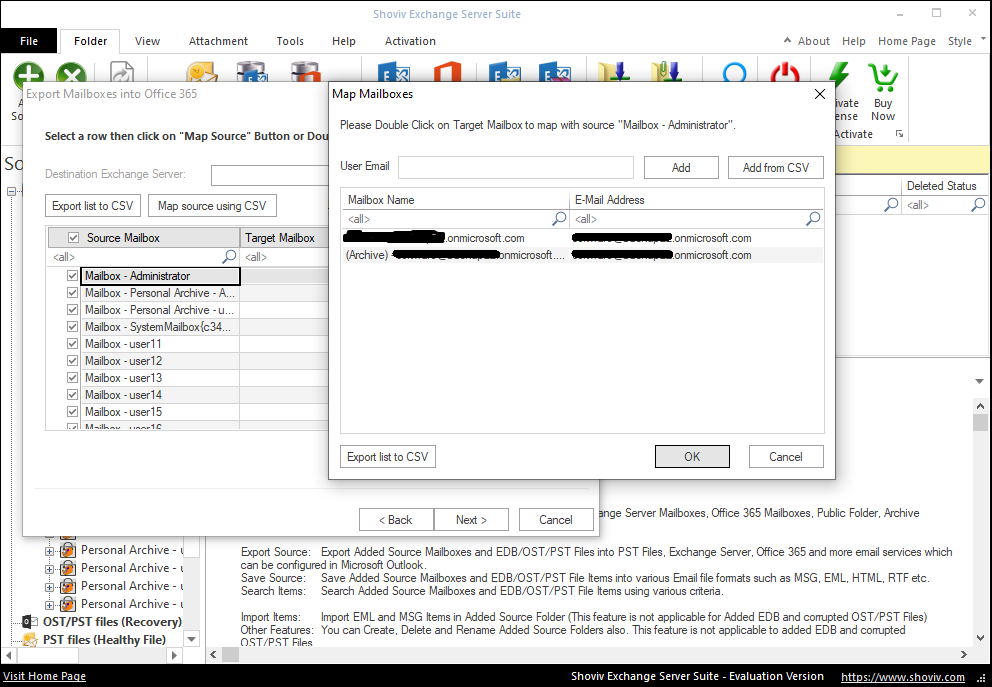Uncheck the Mailbox - Personal Archive - A... checkbox
Image resolution: width=992 pixels, height=687 pixels.
(72, 293)
